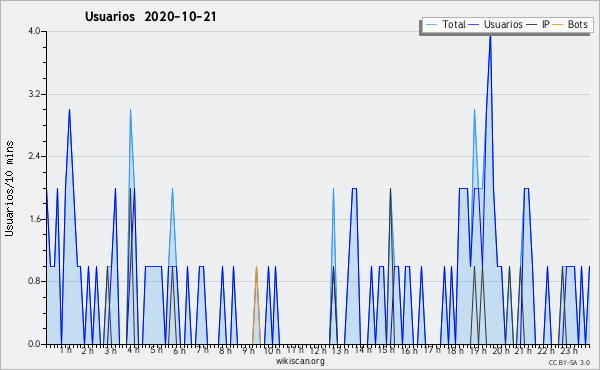Image resolution: width=600 pixels, height=370 pixels.
Task: Click the y-axis value 0.0
Action: [34, 344]
